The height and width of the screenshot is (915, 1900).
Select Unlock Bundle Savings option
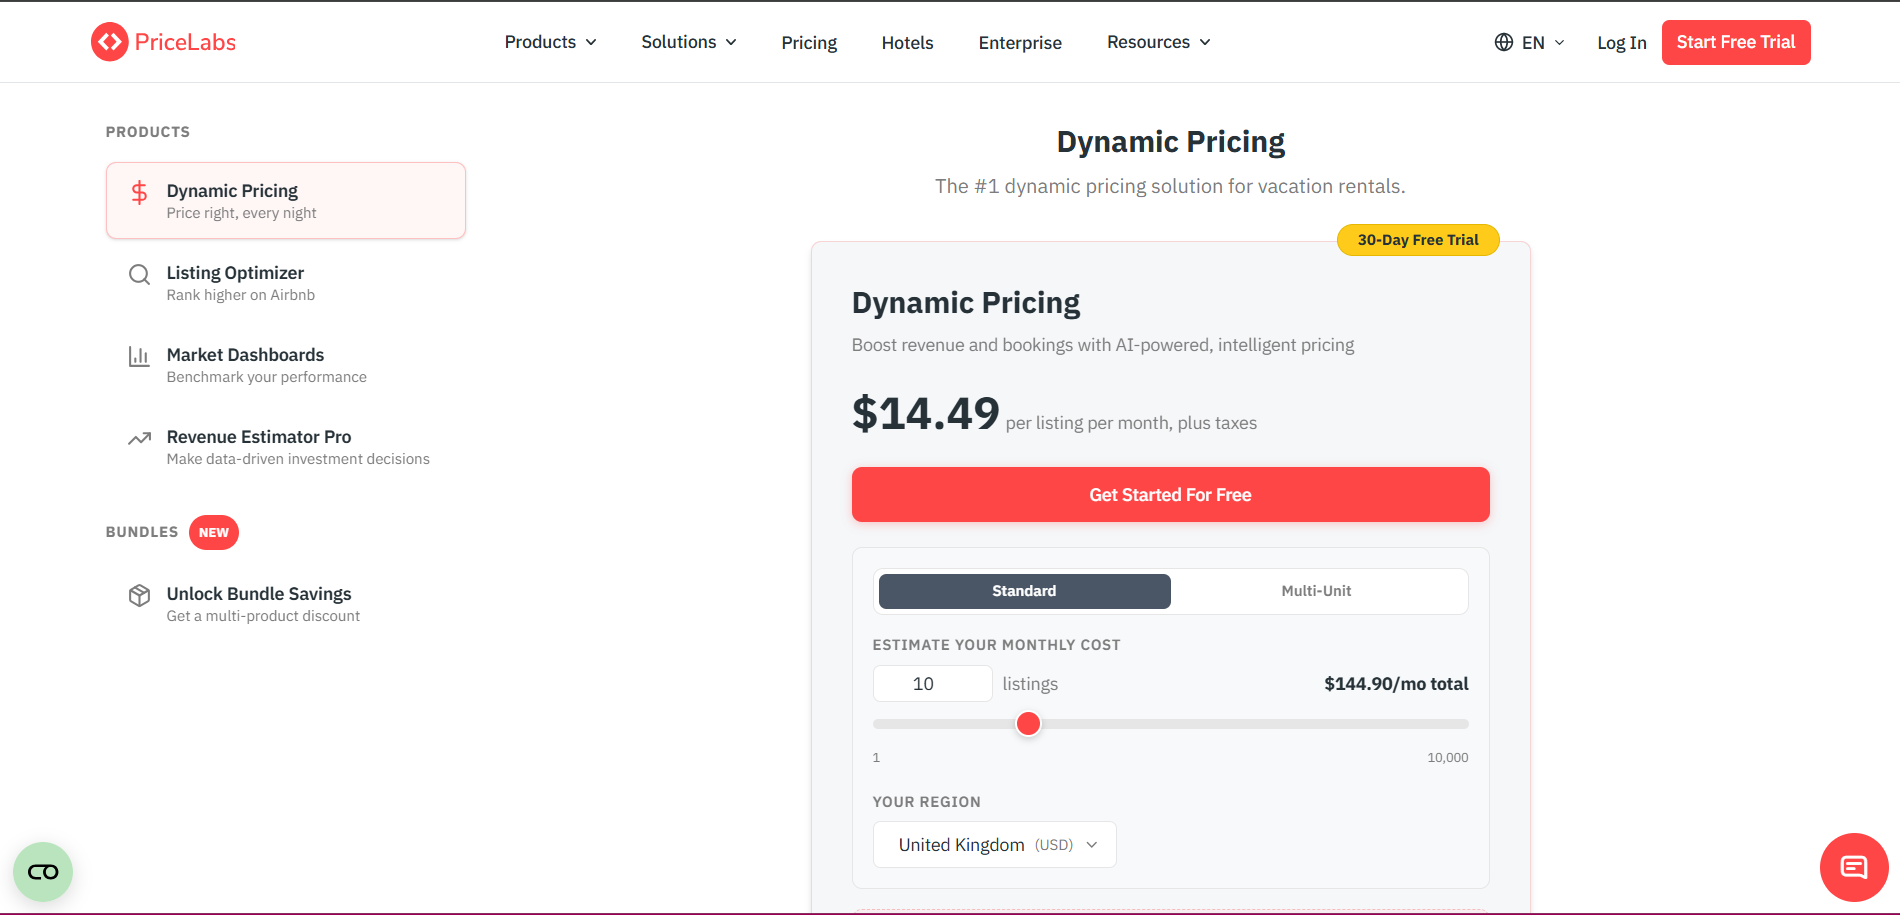(x=286, y=604)
